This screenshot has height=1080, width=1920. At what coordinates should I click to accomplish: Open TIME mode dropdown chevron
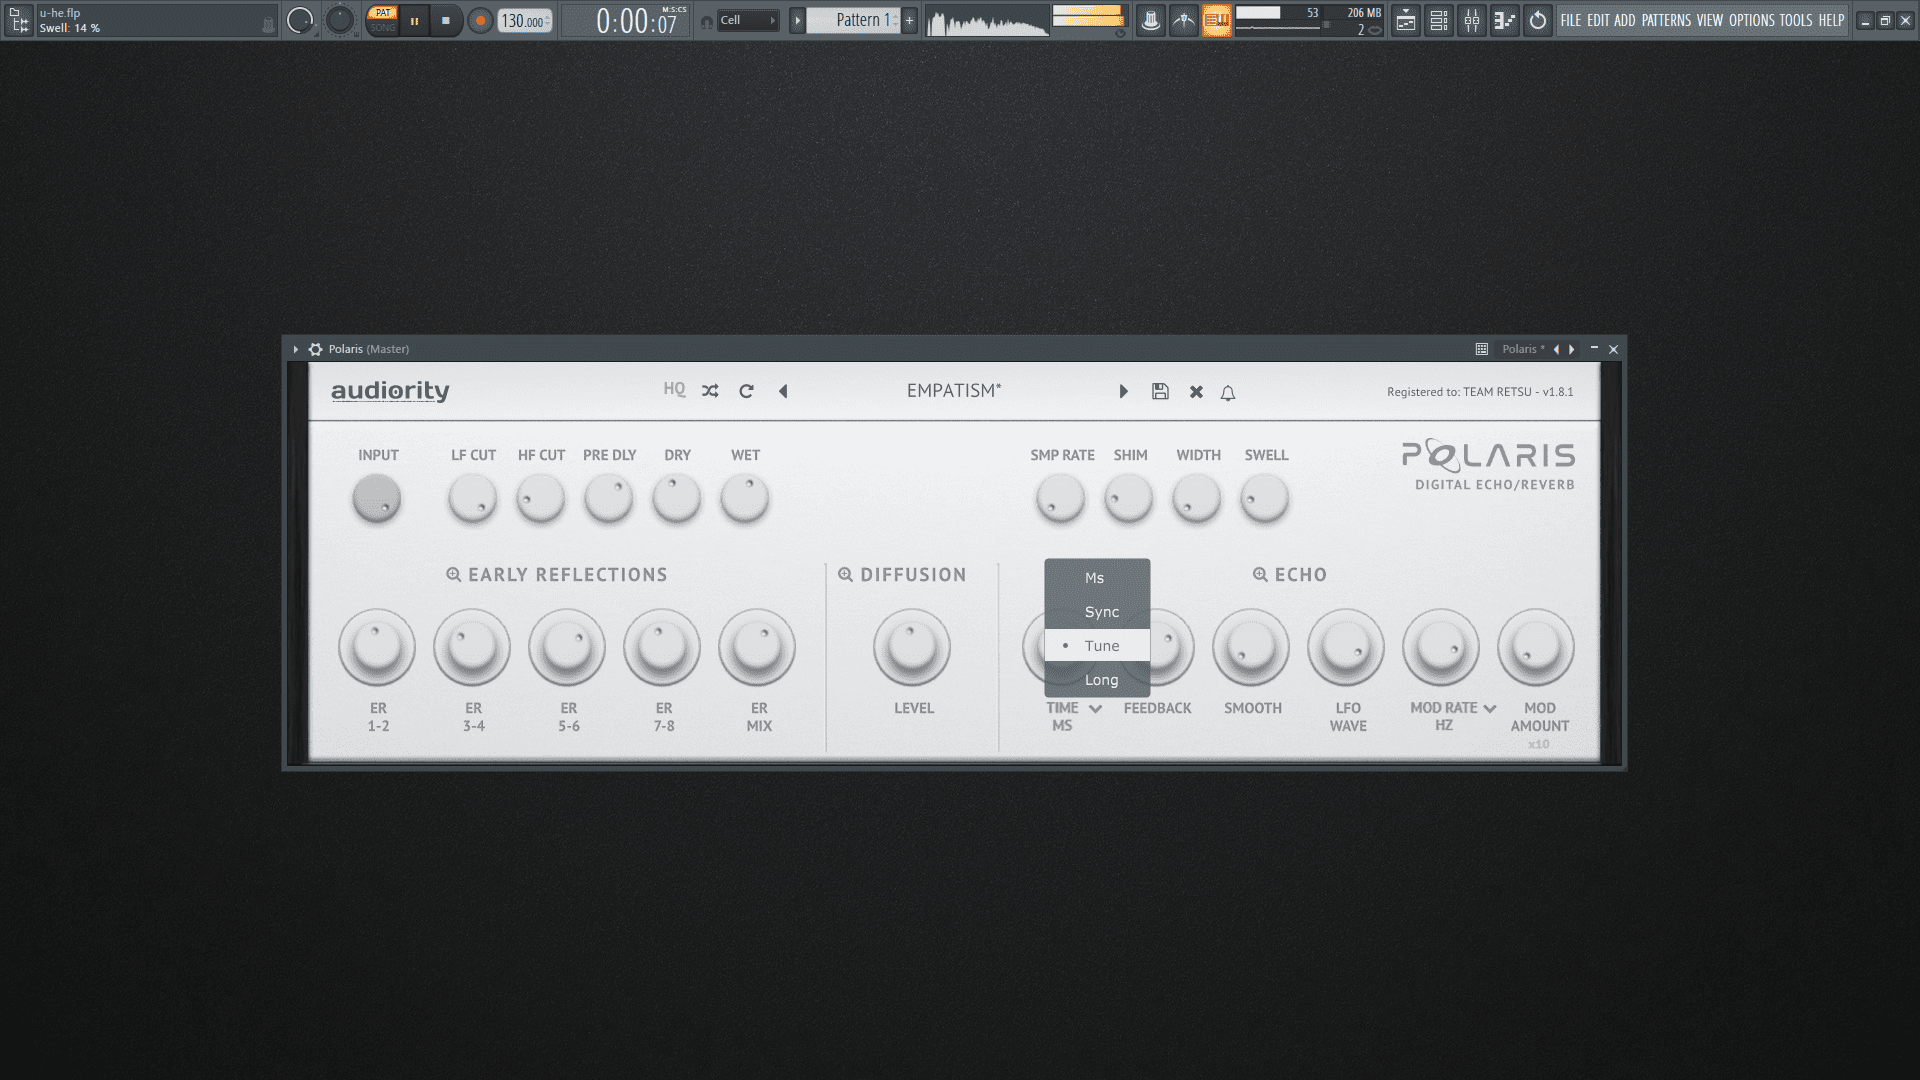pos(1095,709)
